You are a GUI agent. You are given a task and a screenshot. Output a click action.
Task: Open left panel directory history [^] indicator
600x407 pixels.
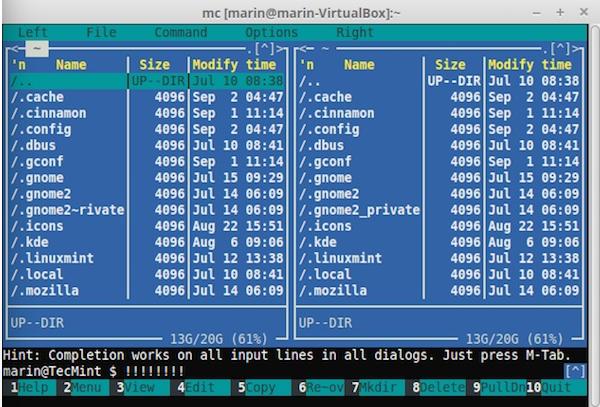[x=266, y=47]
